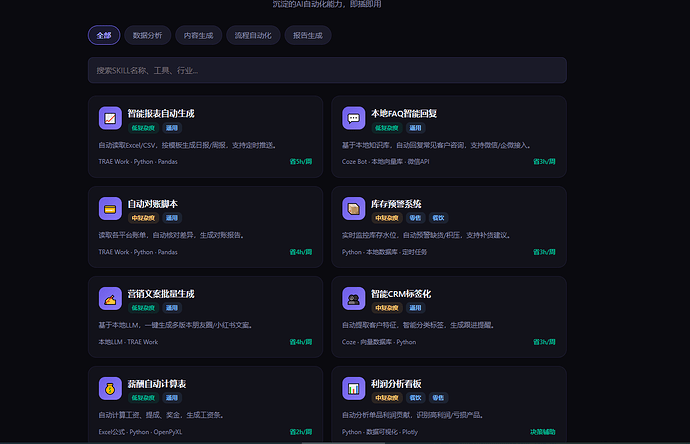Open the 内容生成 category tab
Viewport: 690px width, 444px height.
point(198,35)
